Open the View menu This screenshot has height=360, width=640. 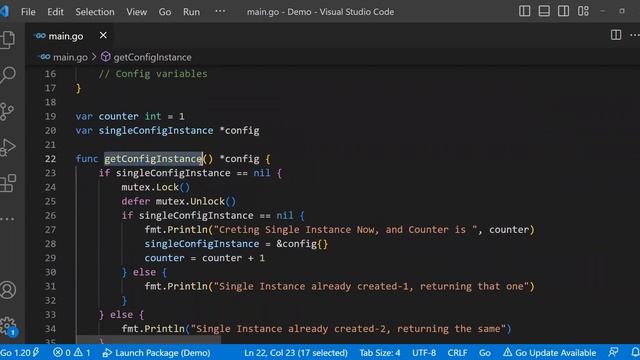click(x=136, y=12)
